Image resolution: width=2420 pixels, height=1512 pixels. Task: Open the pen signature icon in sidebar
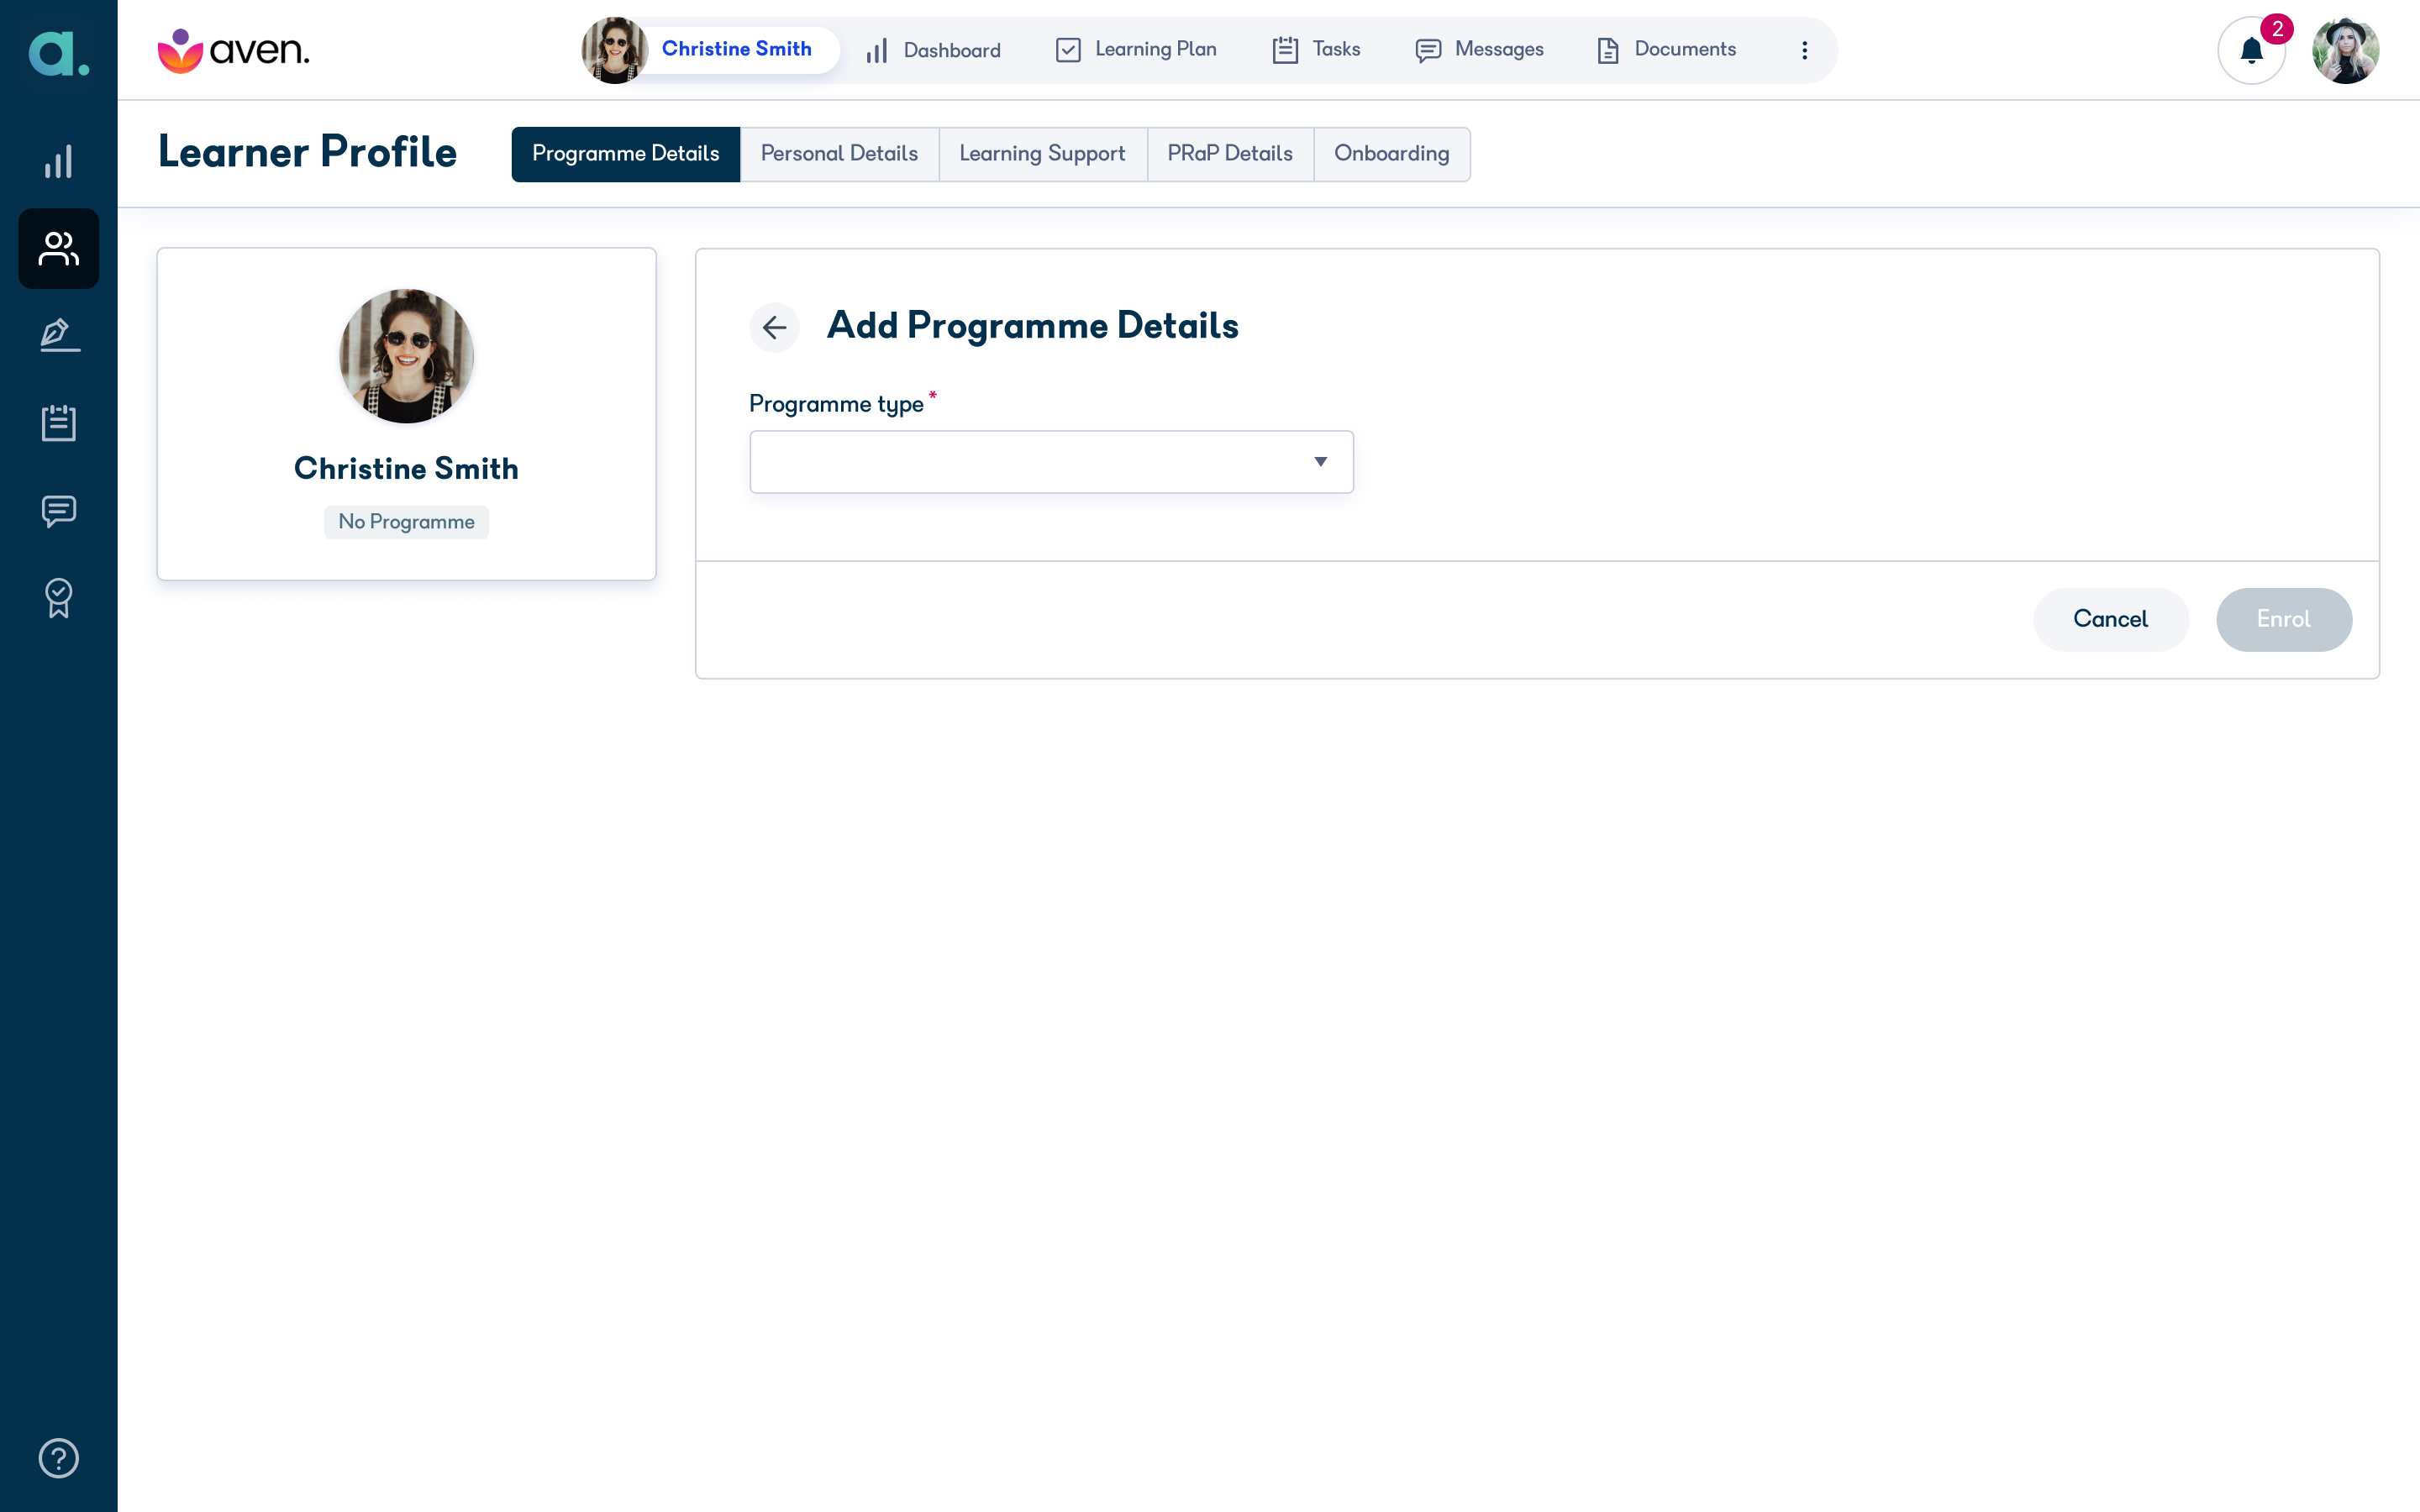point(58,335)
